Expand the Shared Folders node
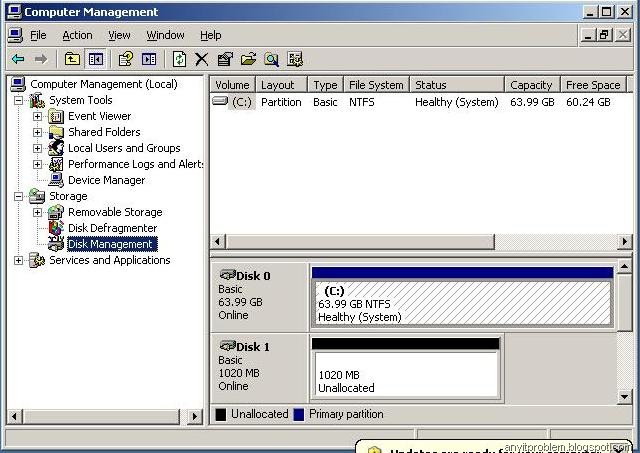The width and height of the screenshot is (640, 453). 37,132
